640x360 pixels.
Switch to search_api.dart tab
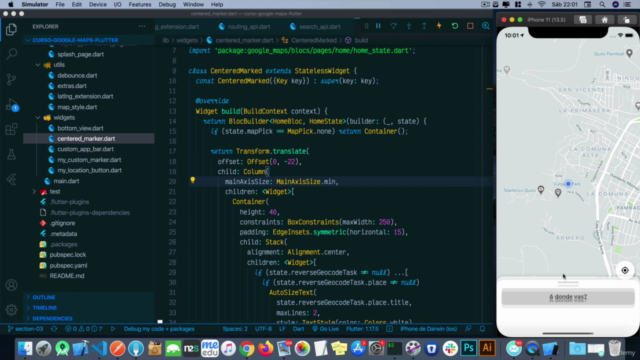315,27
